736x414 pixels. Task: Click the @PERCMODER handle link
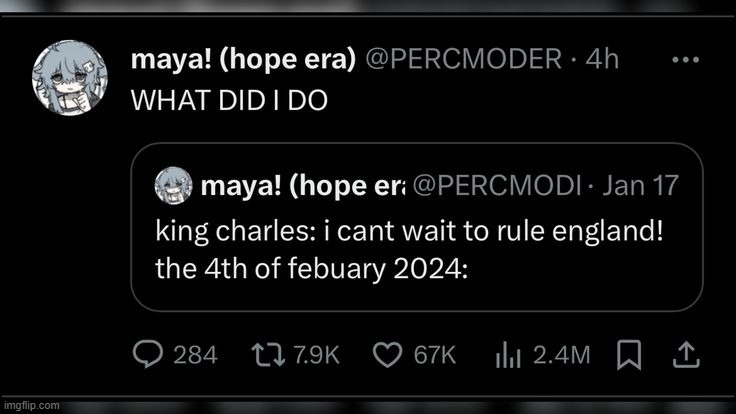pyautogui.click(x=463, y=59)
